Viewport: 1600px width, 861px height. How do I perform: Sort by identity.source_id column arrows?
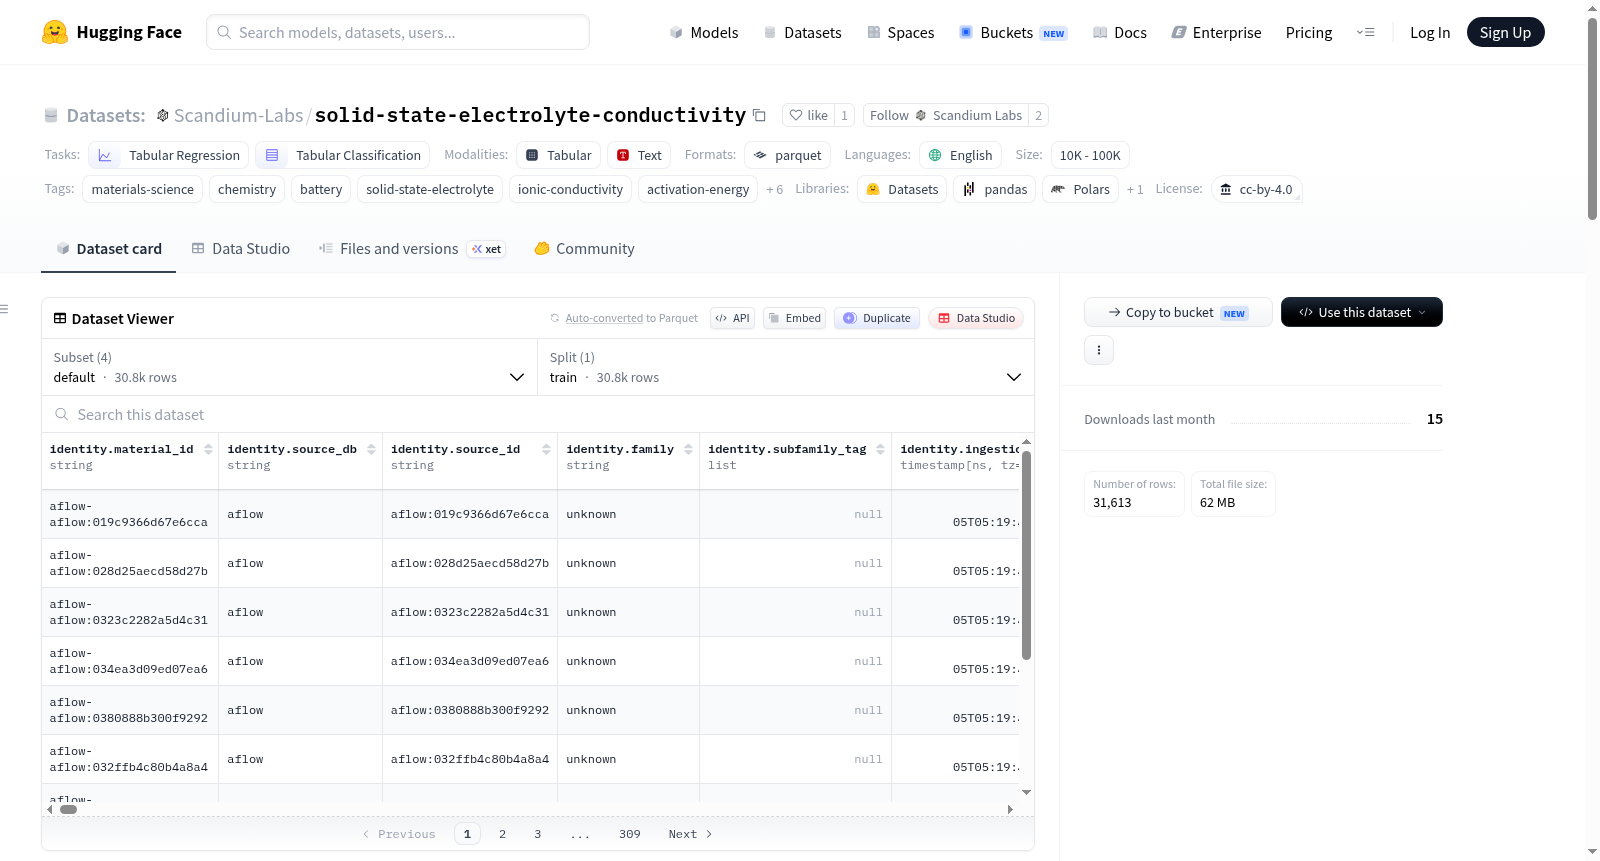546,450
